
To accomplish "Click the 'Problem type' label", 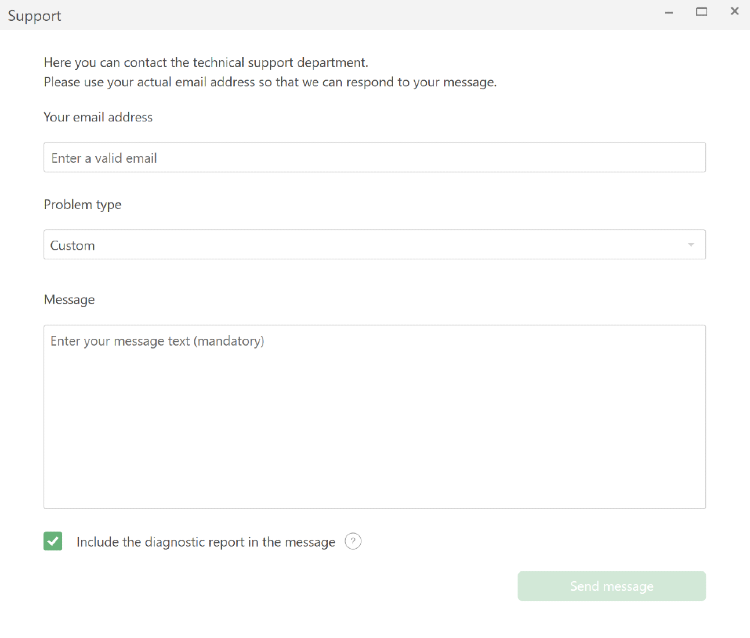I will point(82,205).
